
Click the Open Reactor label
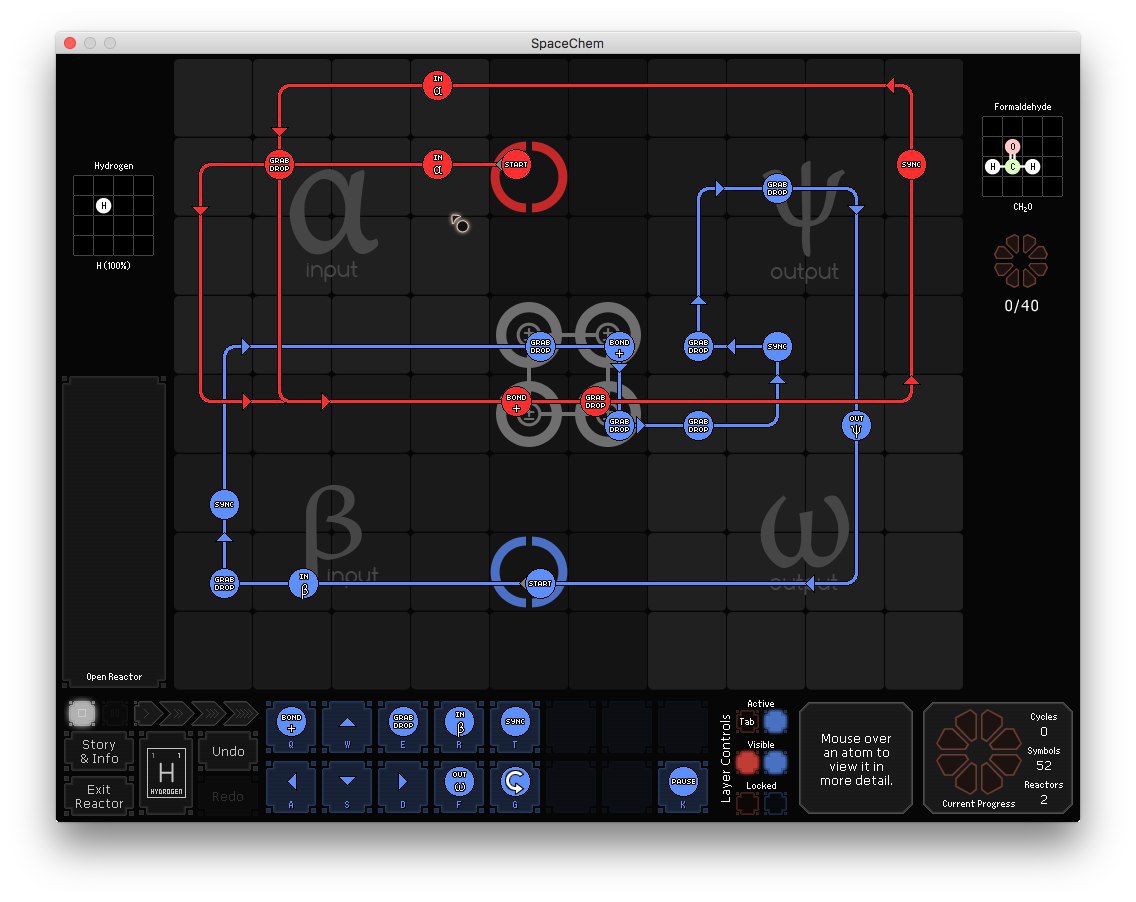[x=114, y=677]
